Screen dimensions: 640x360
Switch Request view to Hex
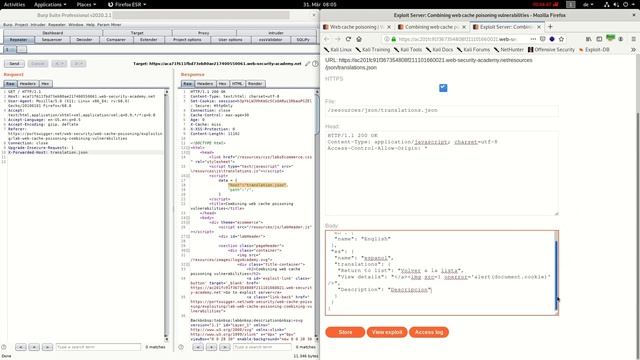[45, 83]
